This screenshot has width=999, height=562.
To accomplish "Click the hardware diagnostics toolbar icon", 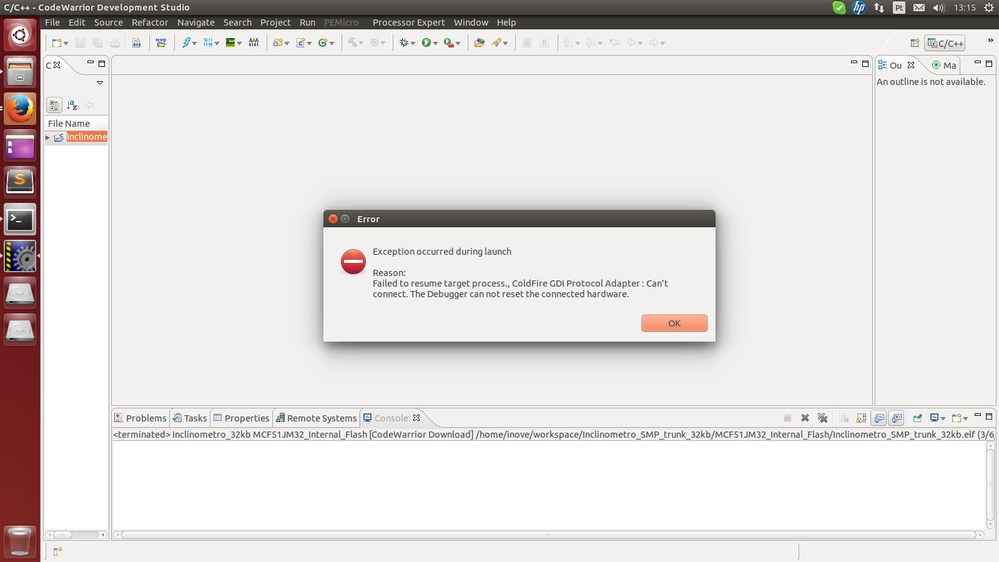I will click(254, 43).
